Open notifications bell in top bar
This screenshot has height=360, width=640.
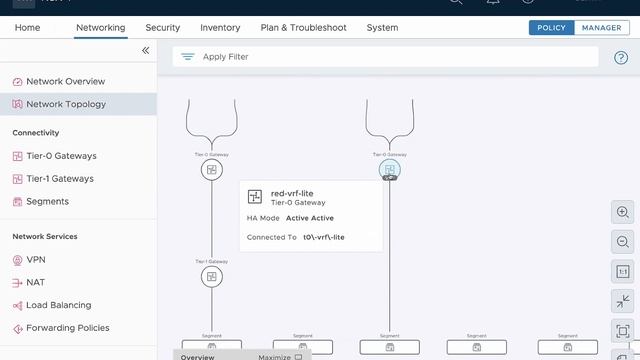493,2
